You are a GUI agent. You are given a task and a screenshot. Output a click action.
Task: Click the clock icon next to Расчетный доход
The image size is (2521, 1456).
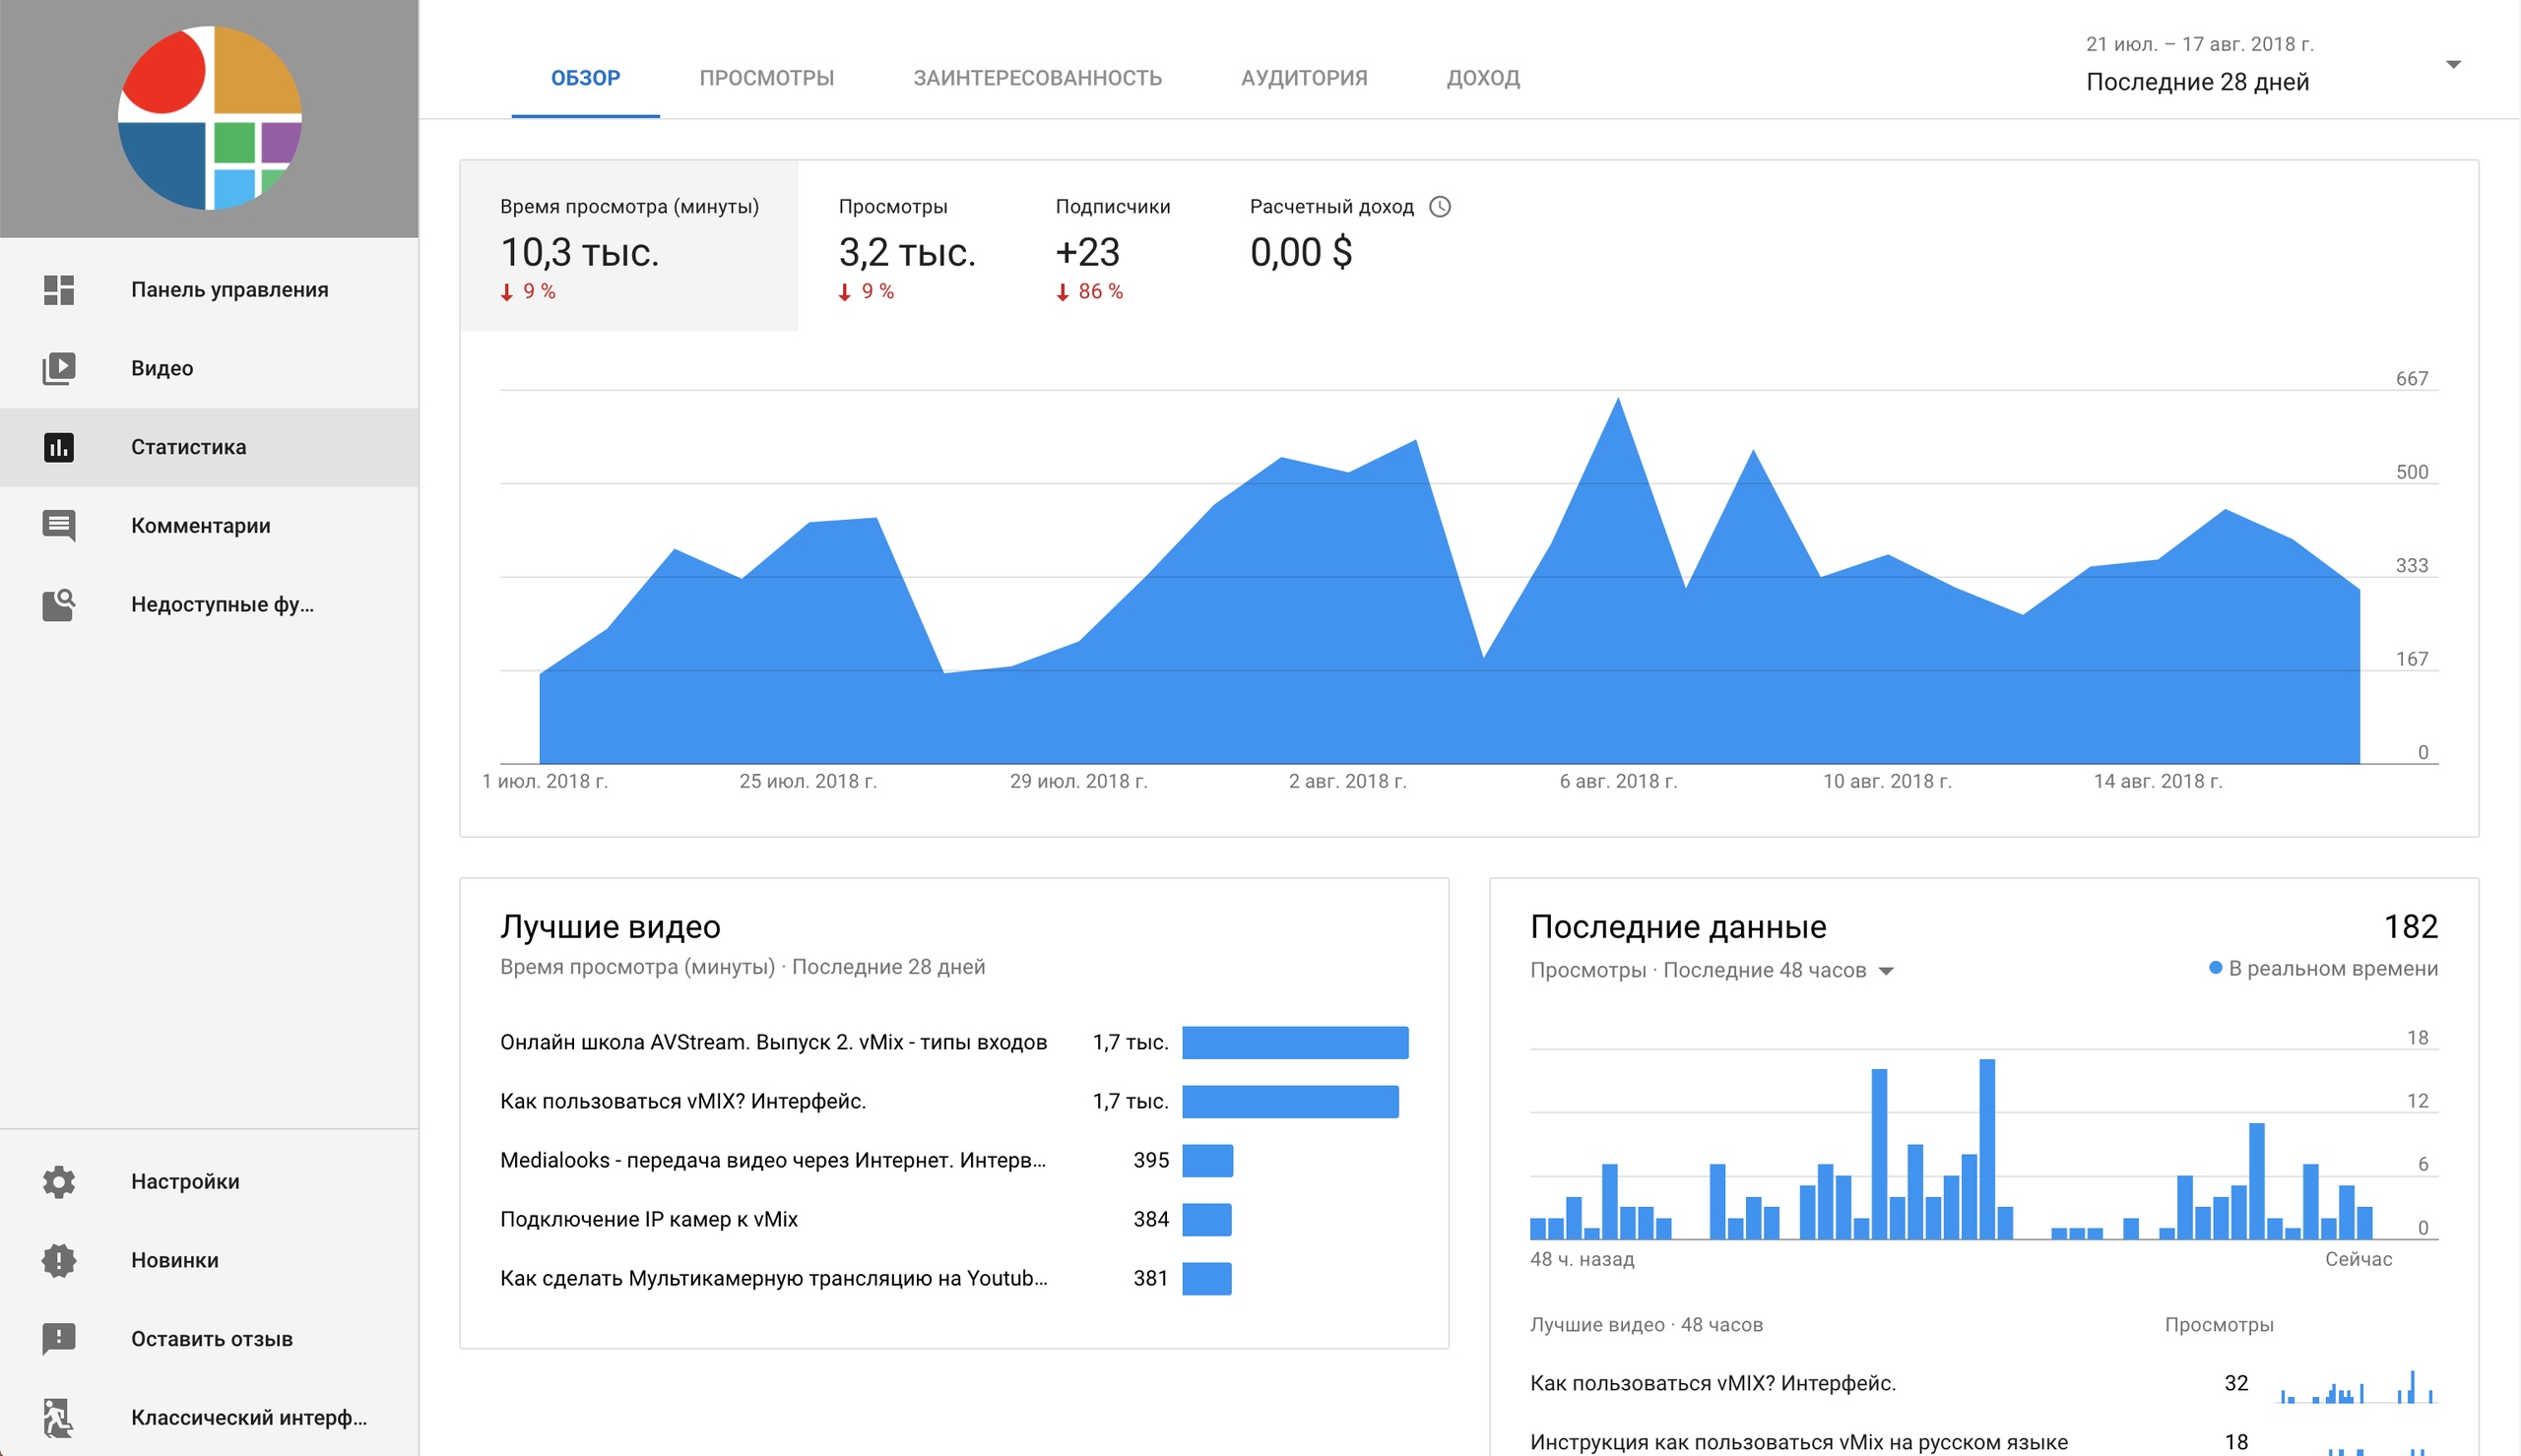pos(1440,207)
